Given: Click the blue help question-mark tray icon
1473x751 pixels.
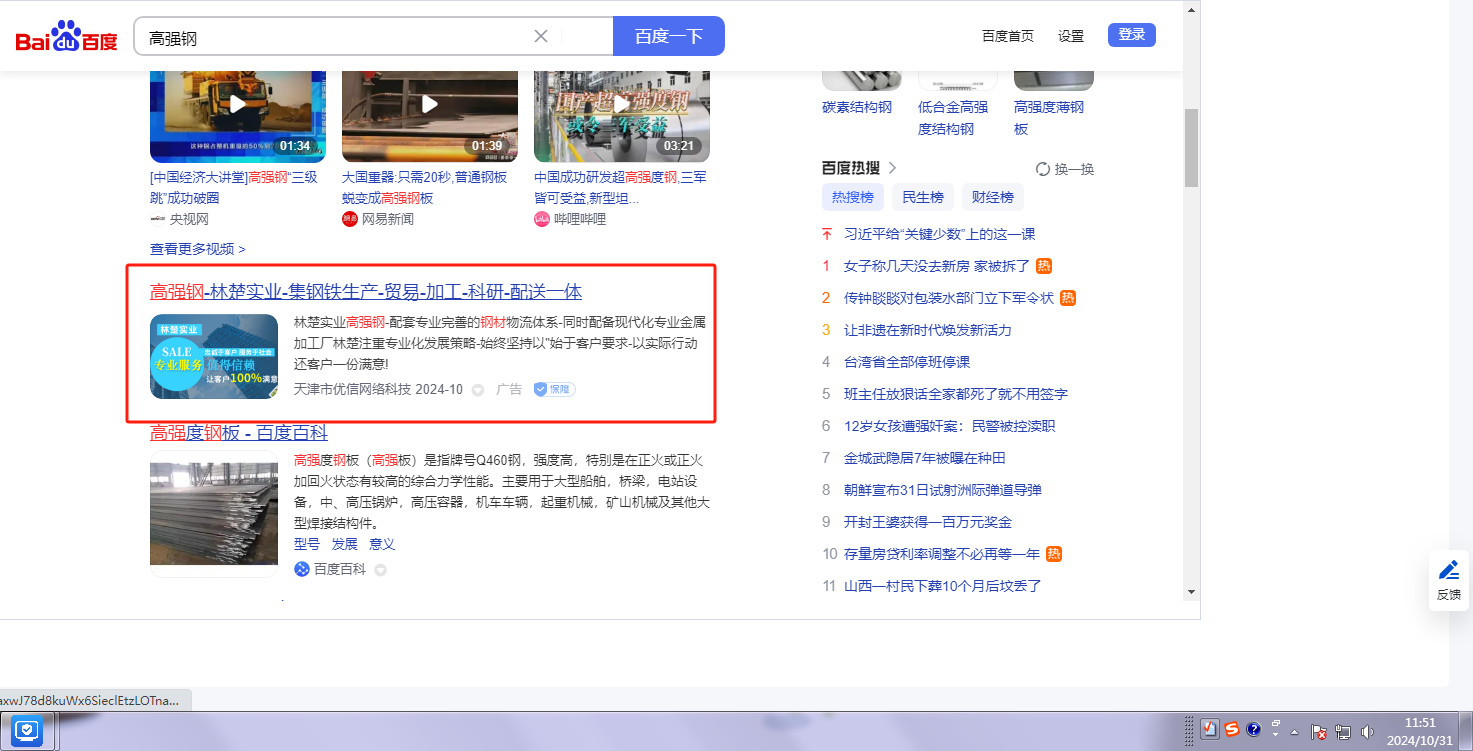Looking at the screenshot, I should [1254, 729].
